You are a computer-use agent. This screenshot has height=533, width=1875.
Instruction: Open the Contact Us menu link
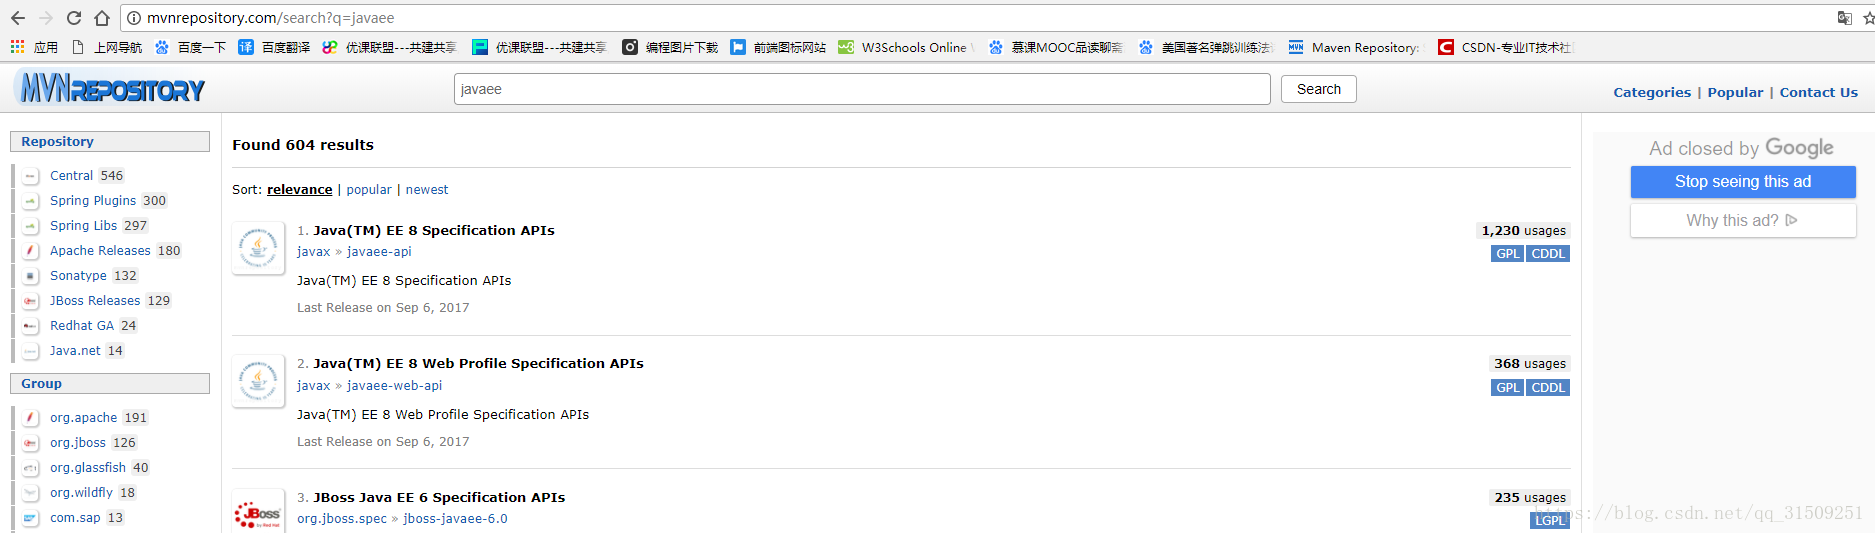[x=1818, y=92]
